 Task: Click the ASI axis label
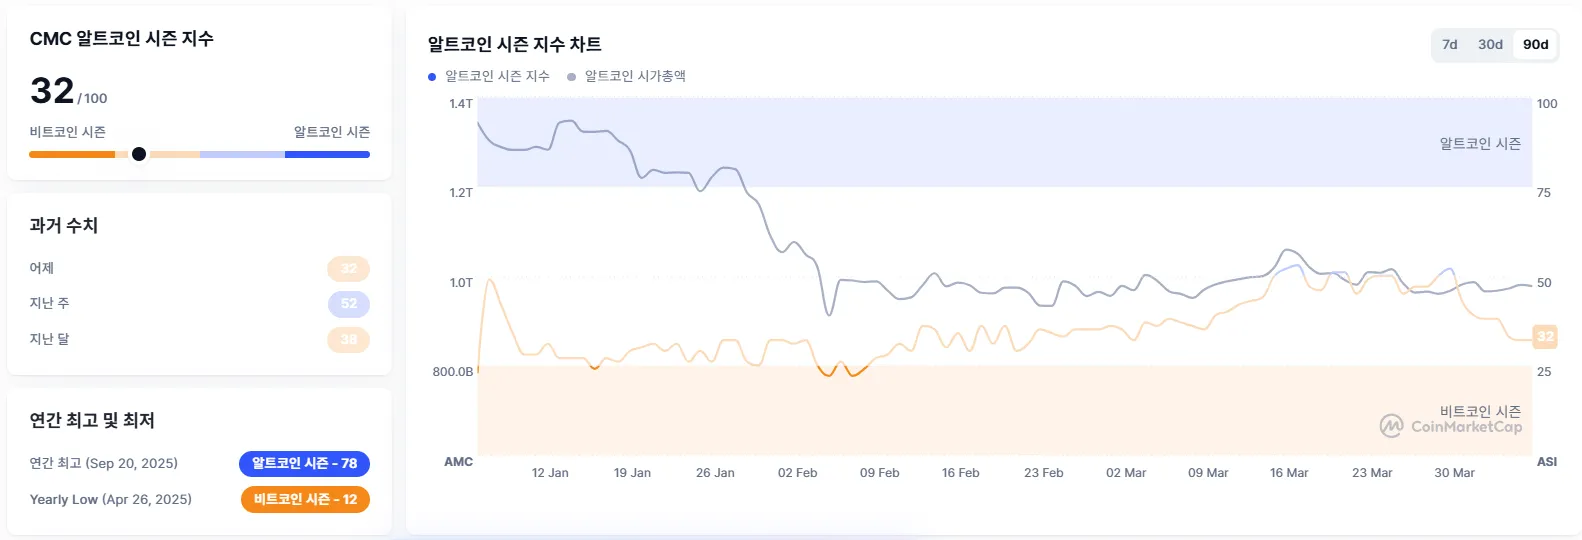pyautogui.click(x=1546, y=462)
